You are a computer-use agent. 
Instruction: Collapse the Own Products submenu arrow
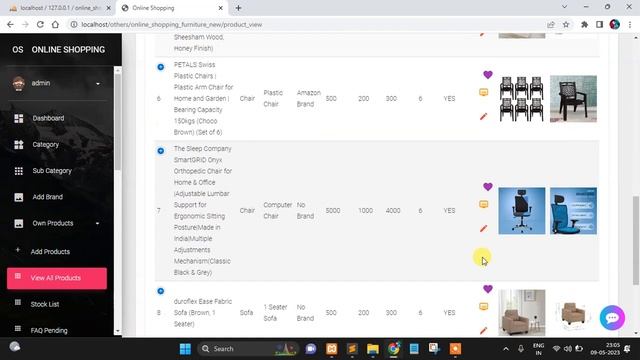pos(98,223)
